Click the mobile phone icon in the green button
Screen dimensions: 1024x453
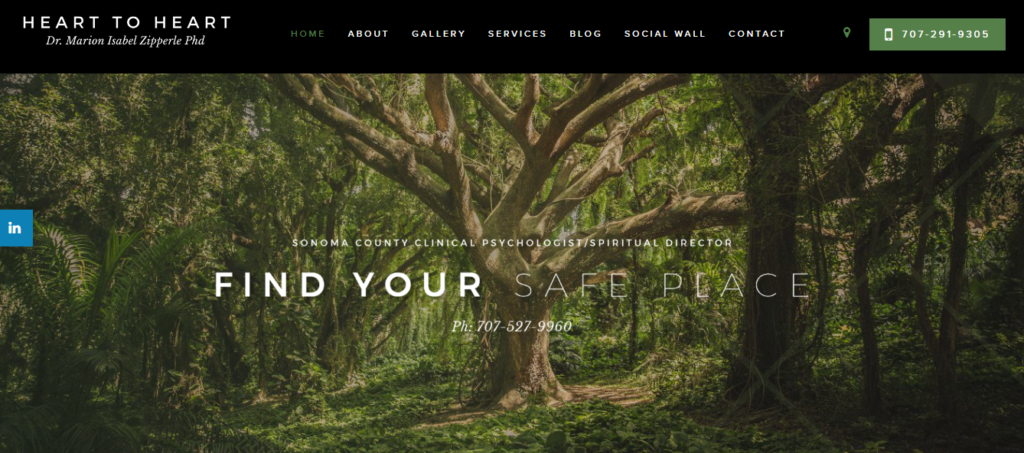(888, 35)
